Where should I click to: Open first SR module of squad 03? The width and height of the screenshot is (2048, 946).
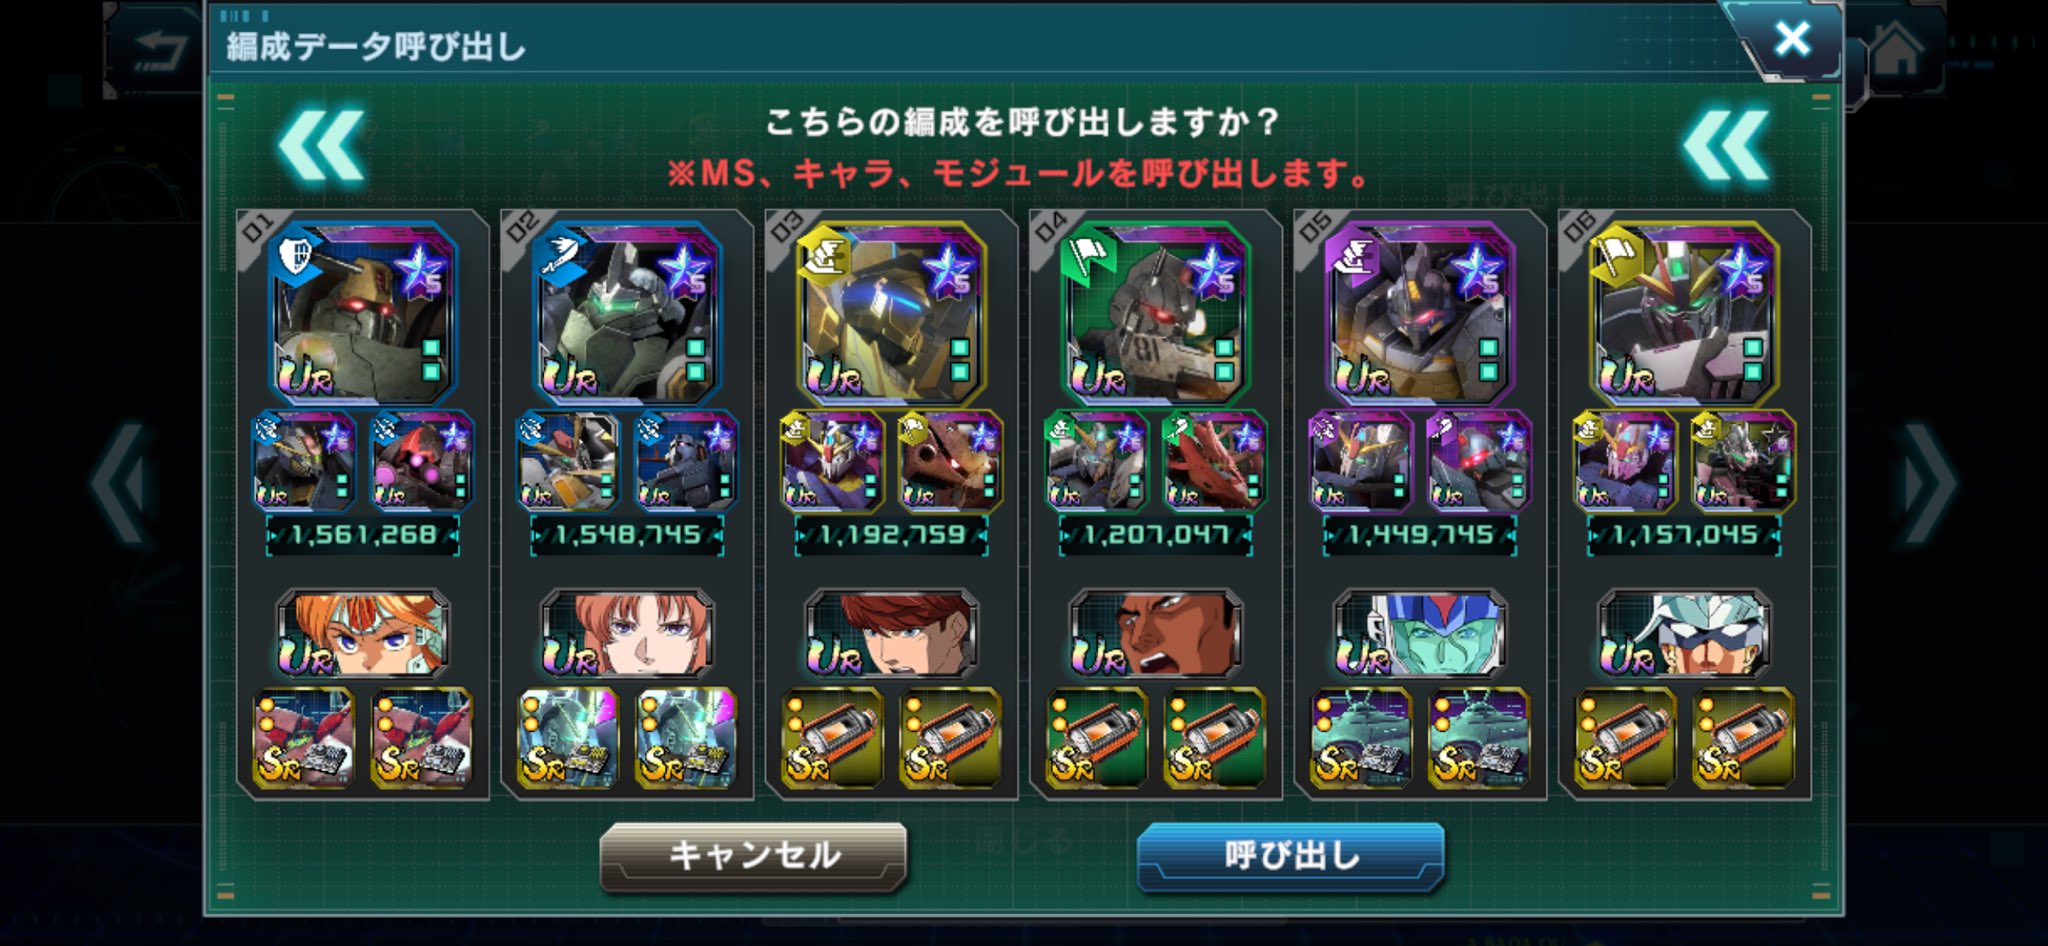(832, 738)
